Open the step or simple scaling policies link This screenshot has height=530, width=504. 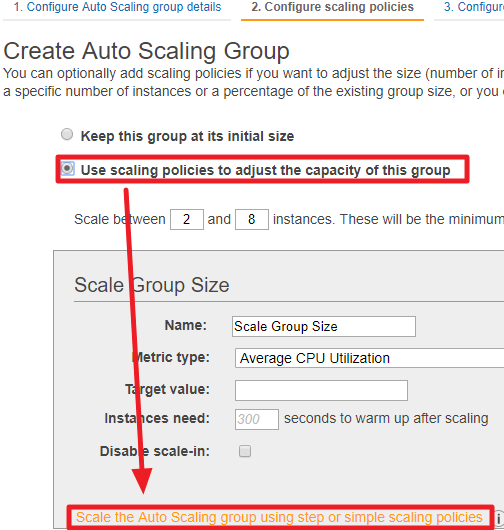pos(279,517)
